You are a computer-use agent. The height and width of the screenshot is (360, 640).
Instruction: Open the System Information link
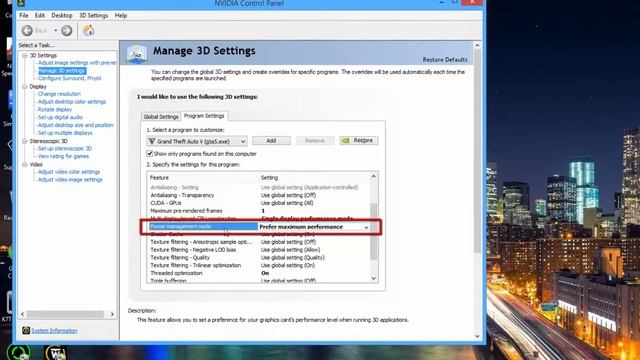click(54, 331)
